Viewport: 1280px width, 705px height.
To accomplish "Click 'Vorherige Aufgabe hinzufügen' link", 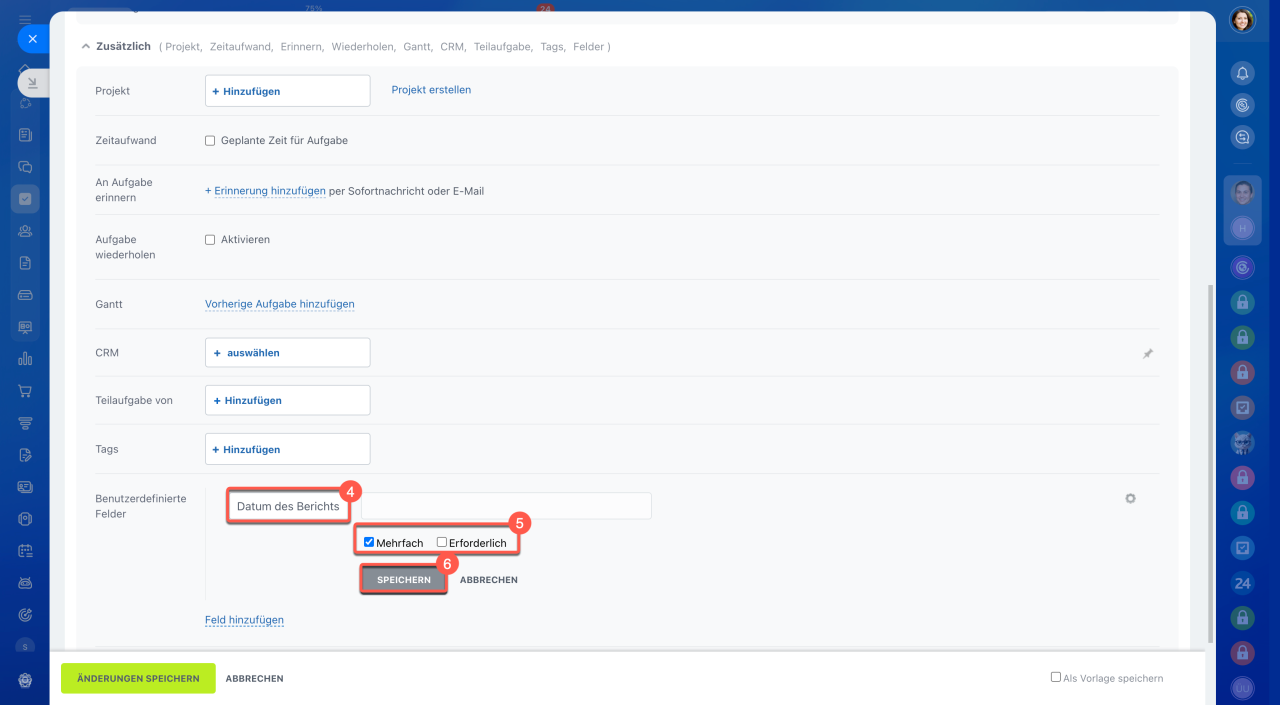I will [280, 304].
